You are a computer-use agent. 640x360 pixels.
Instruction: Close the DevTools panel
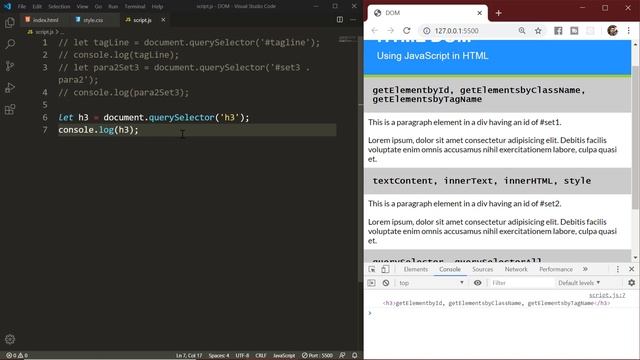[631, 269]
